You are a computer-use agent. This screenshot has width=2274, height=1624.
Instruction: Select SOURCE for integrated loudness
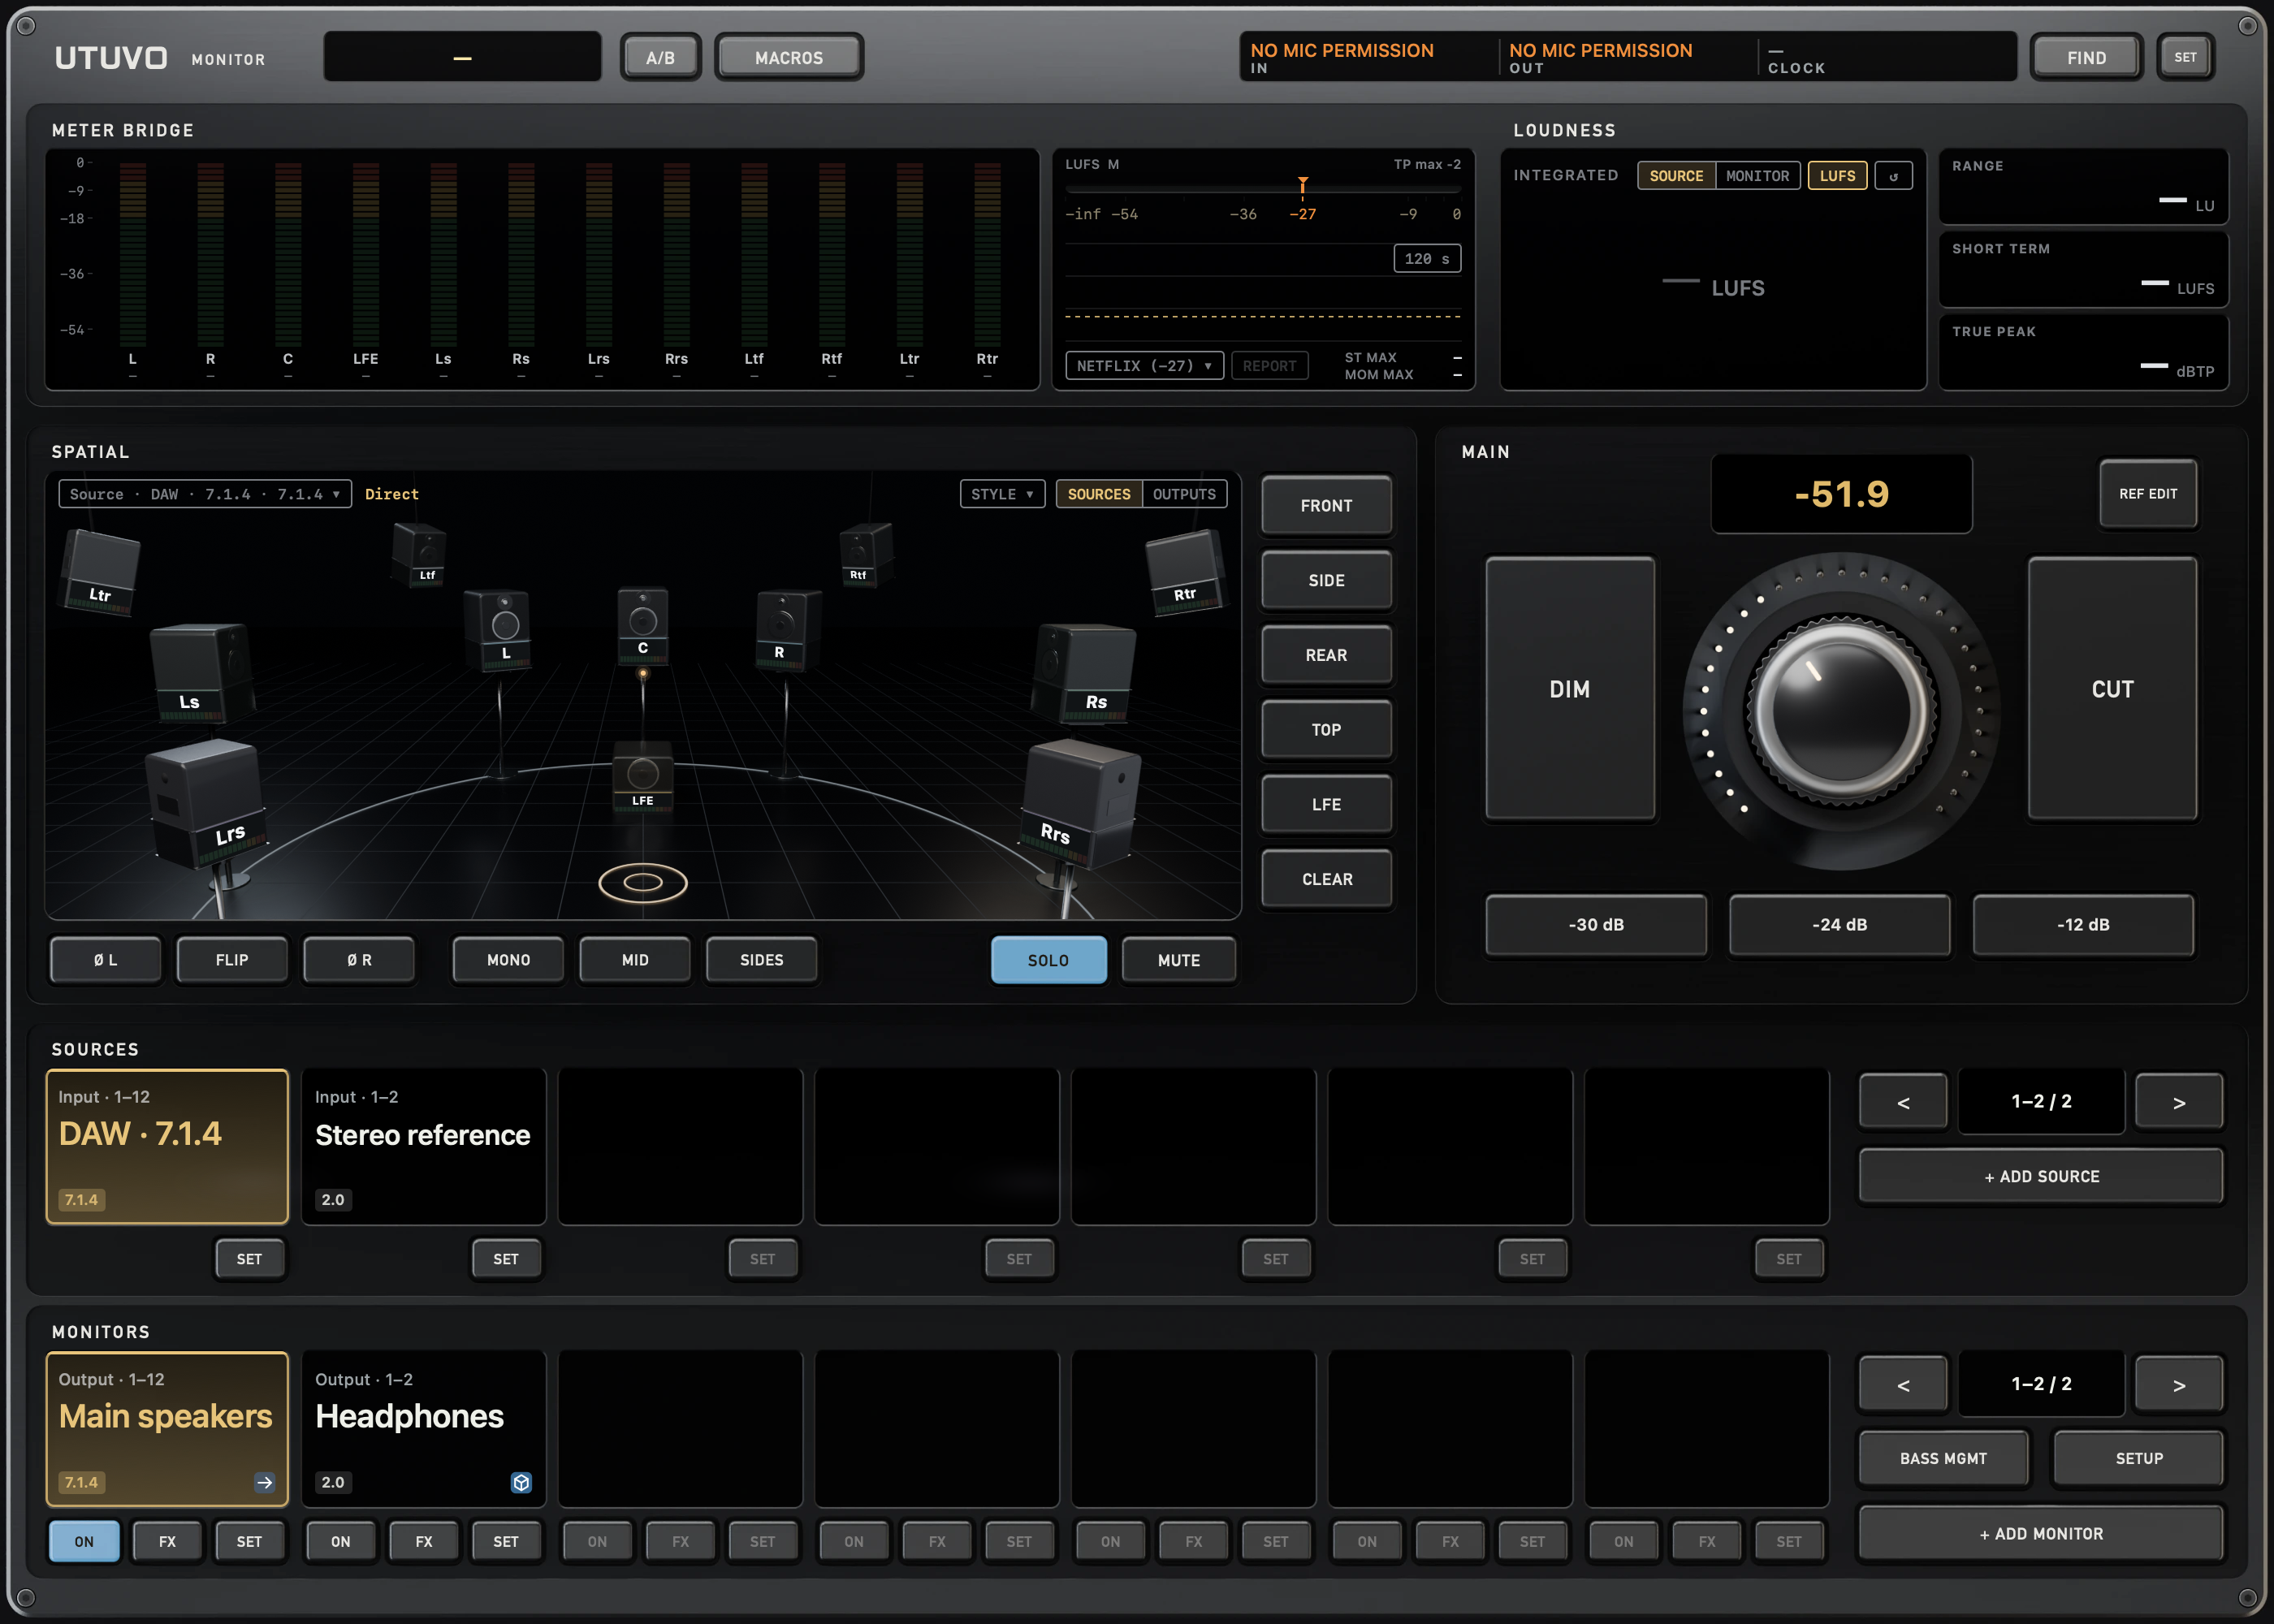coord(1676,176)
